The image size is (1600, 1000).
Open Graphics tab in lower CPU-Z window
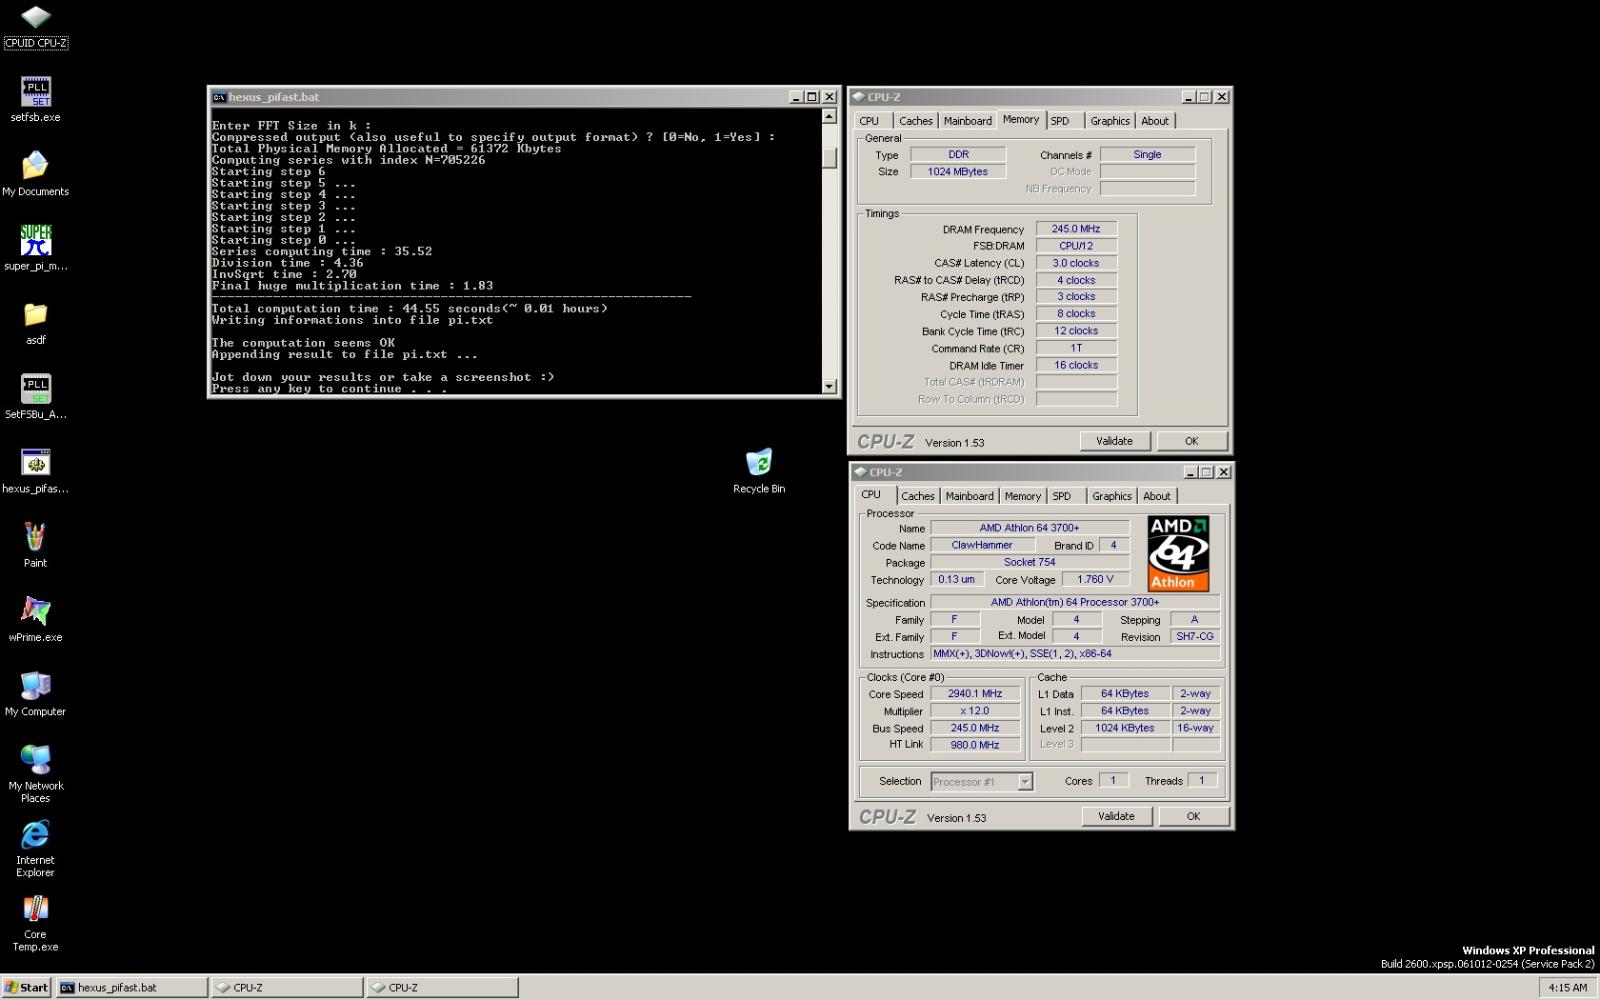[1112, 496]
